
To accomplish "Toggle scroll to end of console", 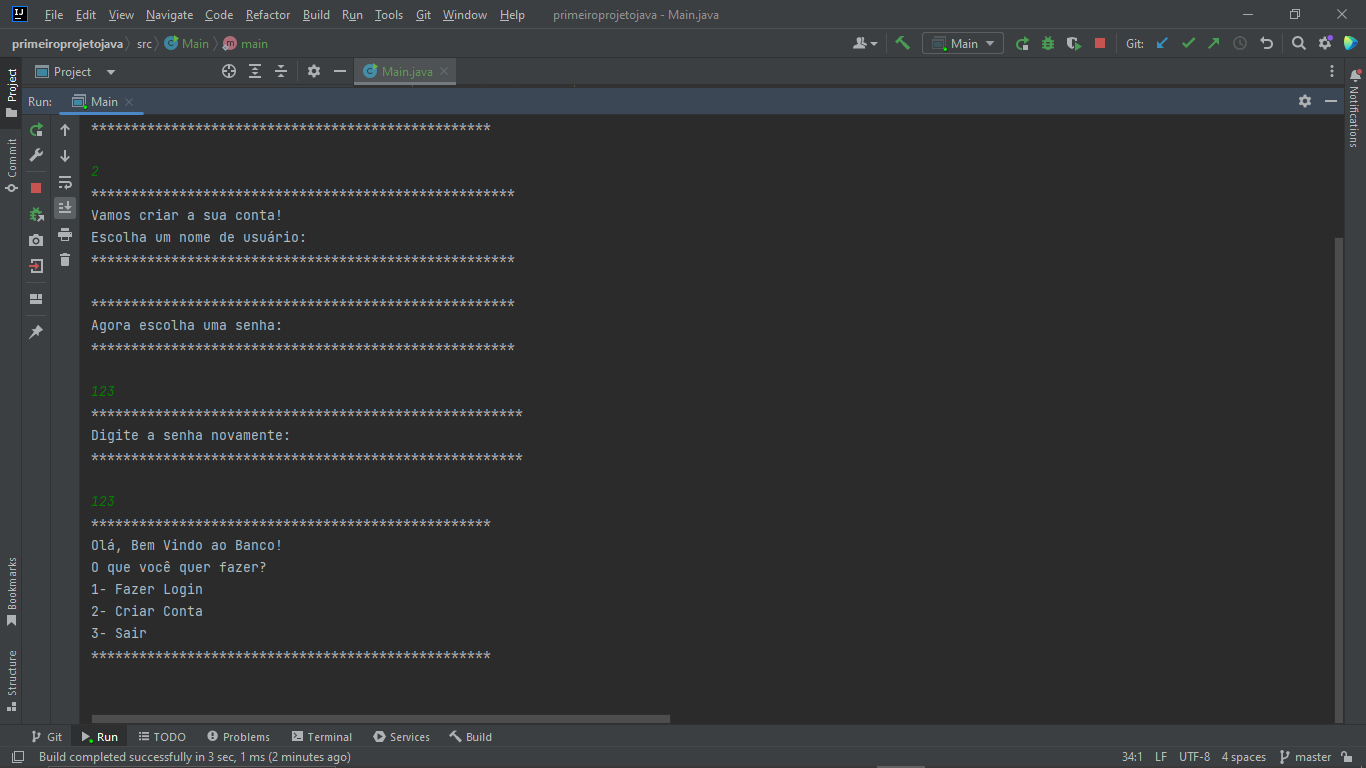I will pyautogui.click(x=65, y=208).
